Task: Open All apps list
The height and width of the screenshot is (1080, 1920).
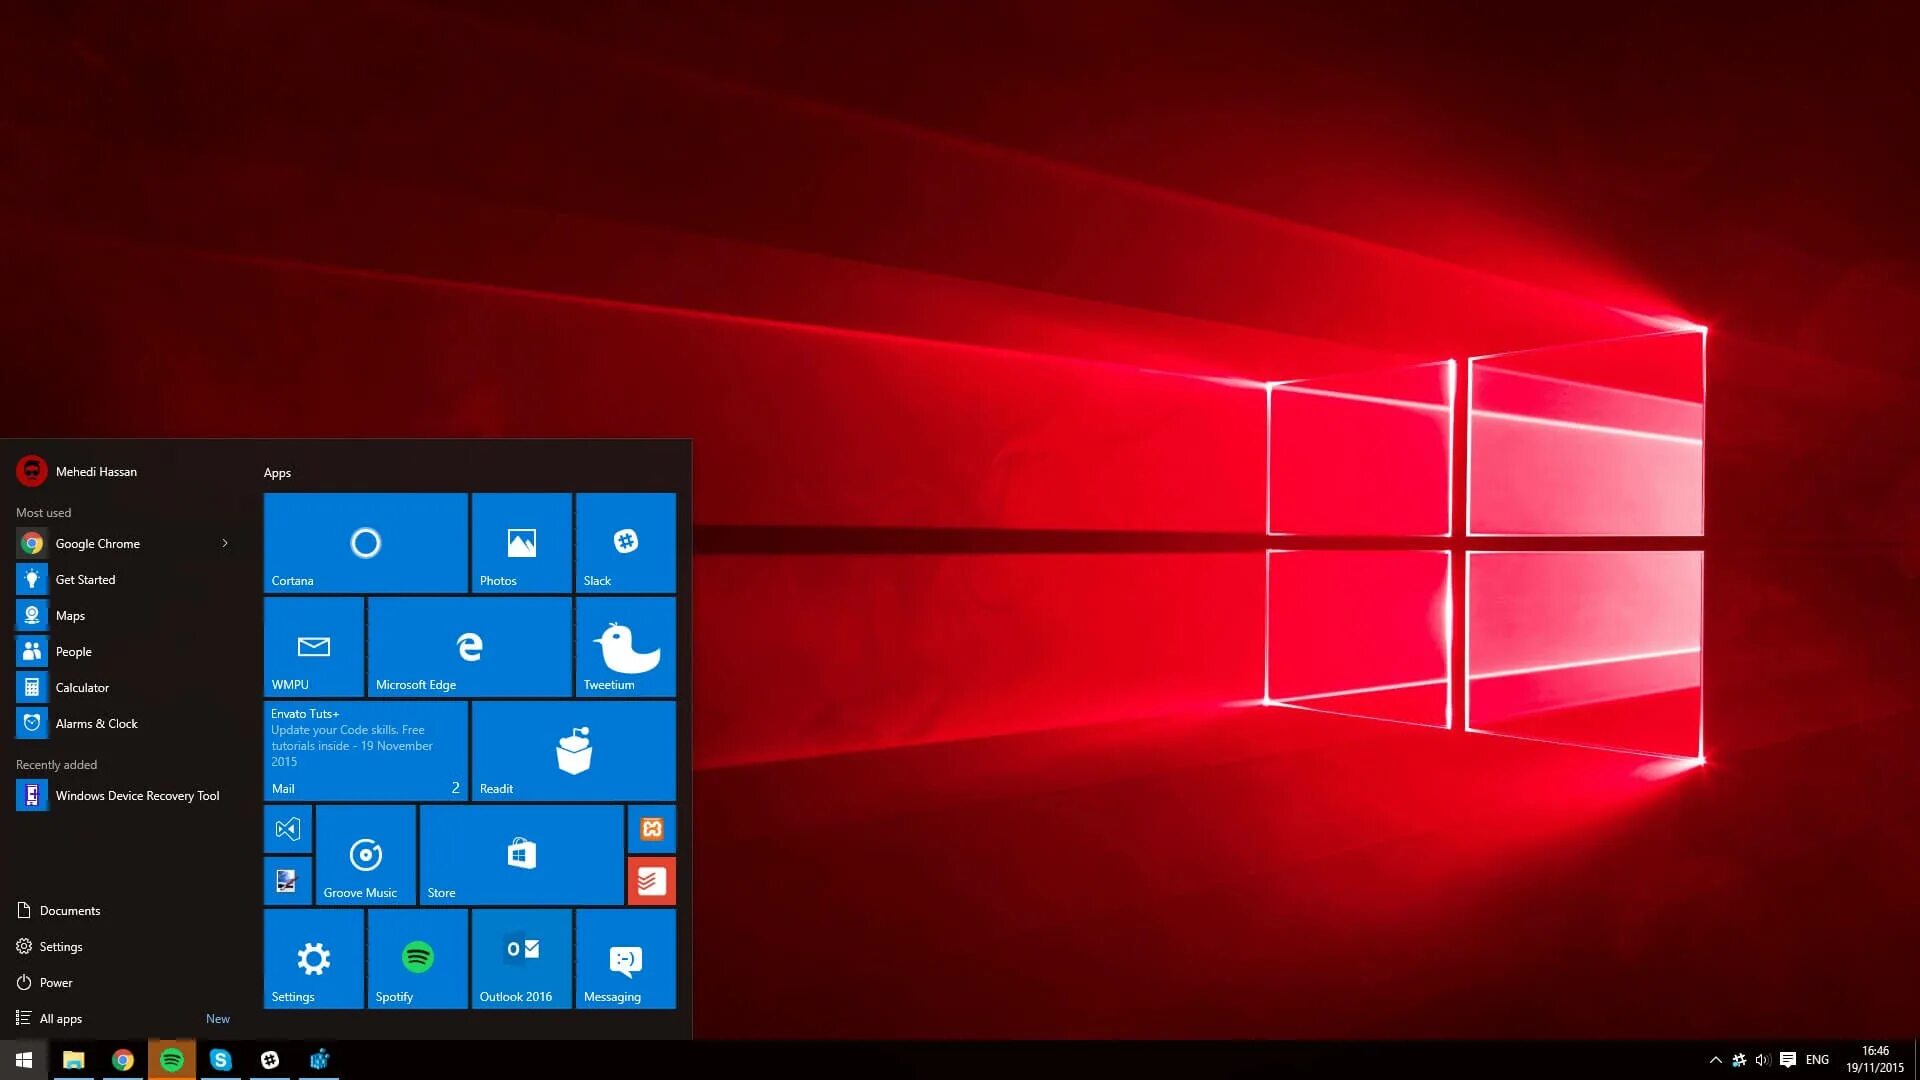Action: point(61,1017)
